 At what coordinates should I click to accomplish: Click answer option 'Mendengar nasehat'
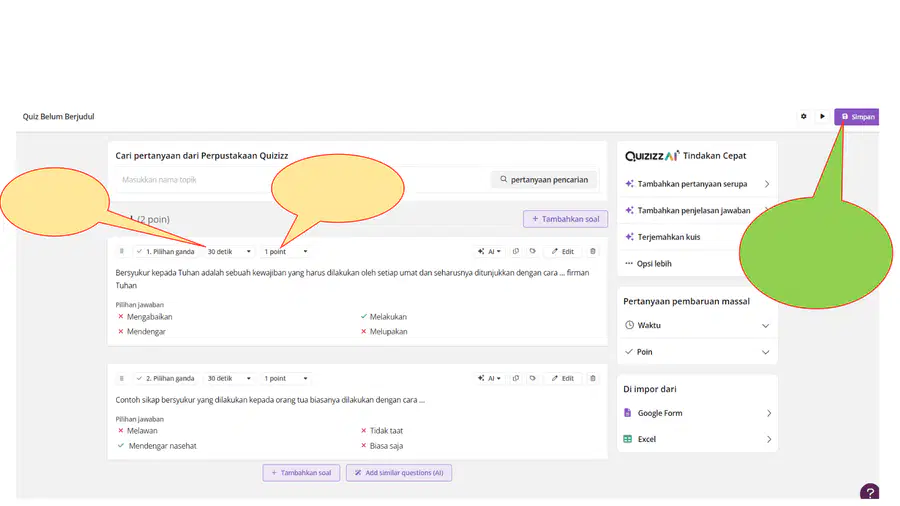pos(162,446)
